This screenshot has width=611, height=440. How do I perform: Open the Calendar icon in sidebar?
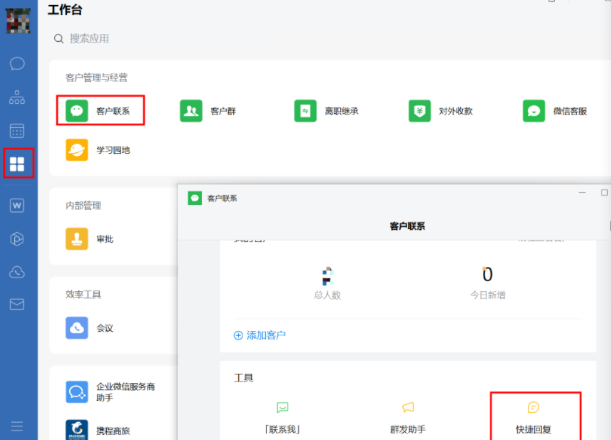click(17, 131)
